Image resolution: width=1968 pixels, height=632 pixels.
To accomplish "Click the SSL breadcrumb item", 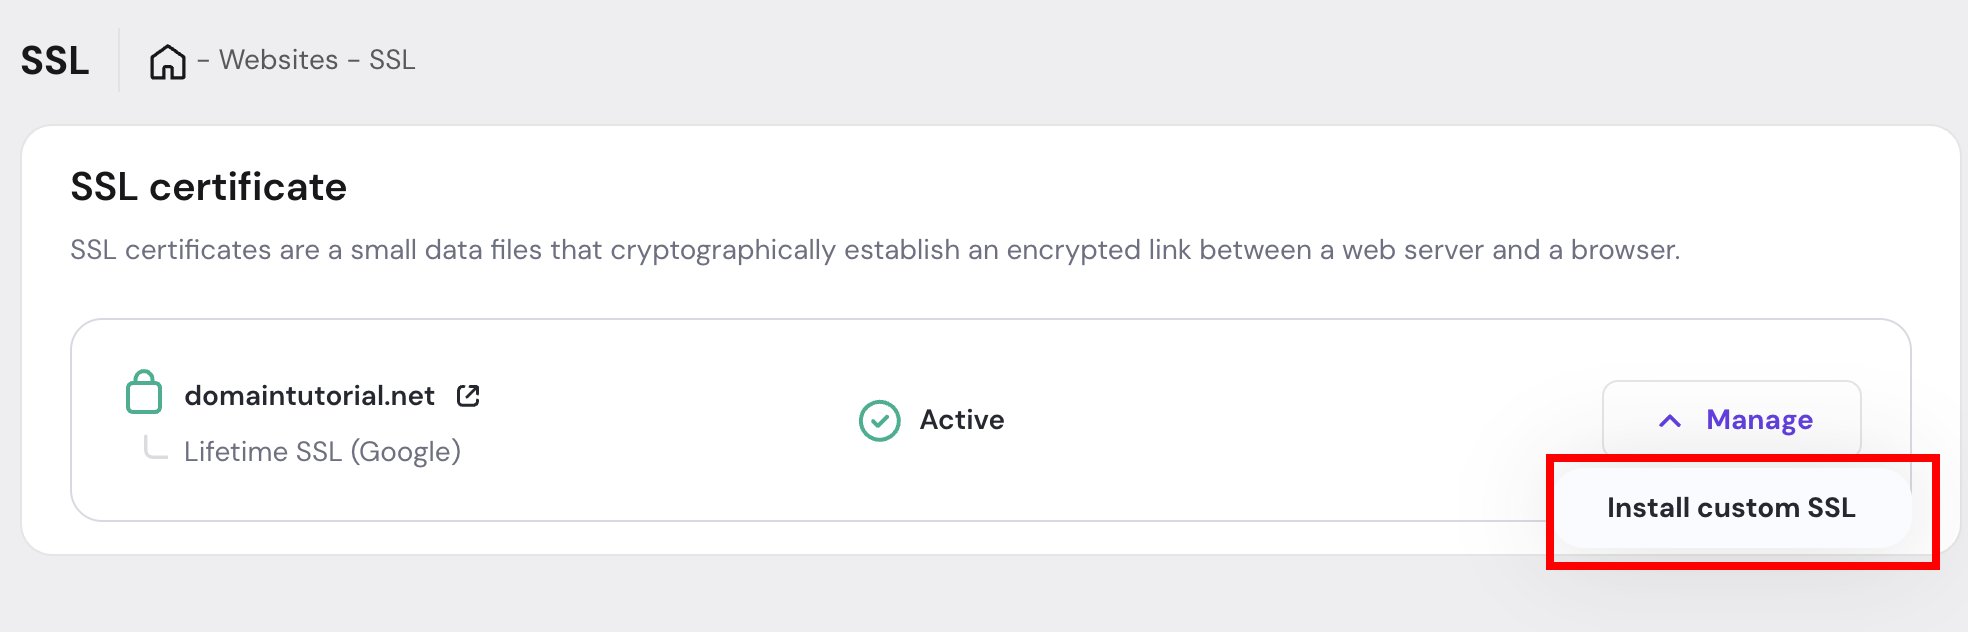I will coord(392,60).
